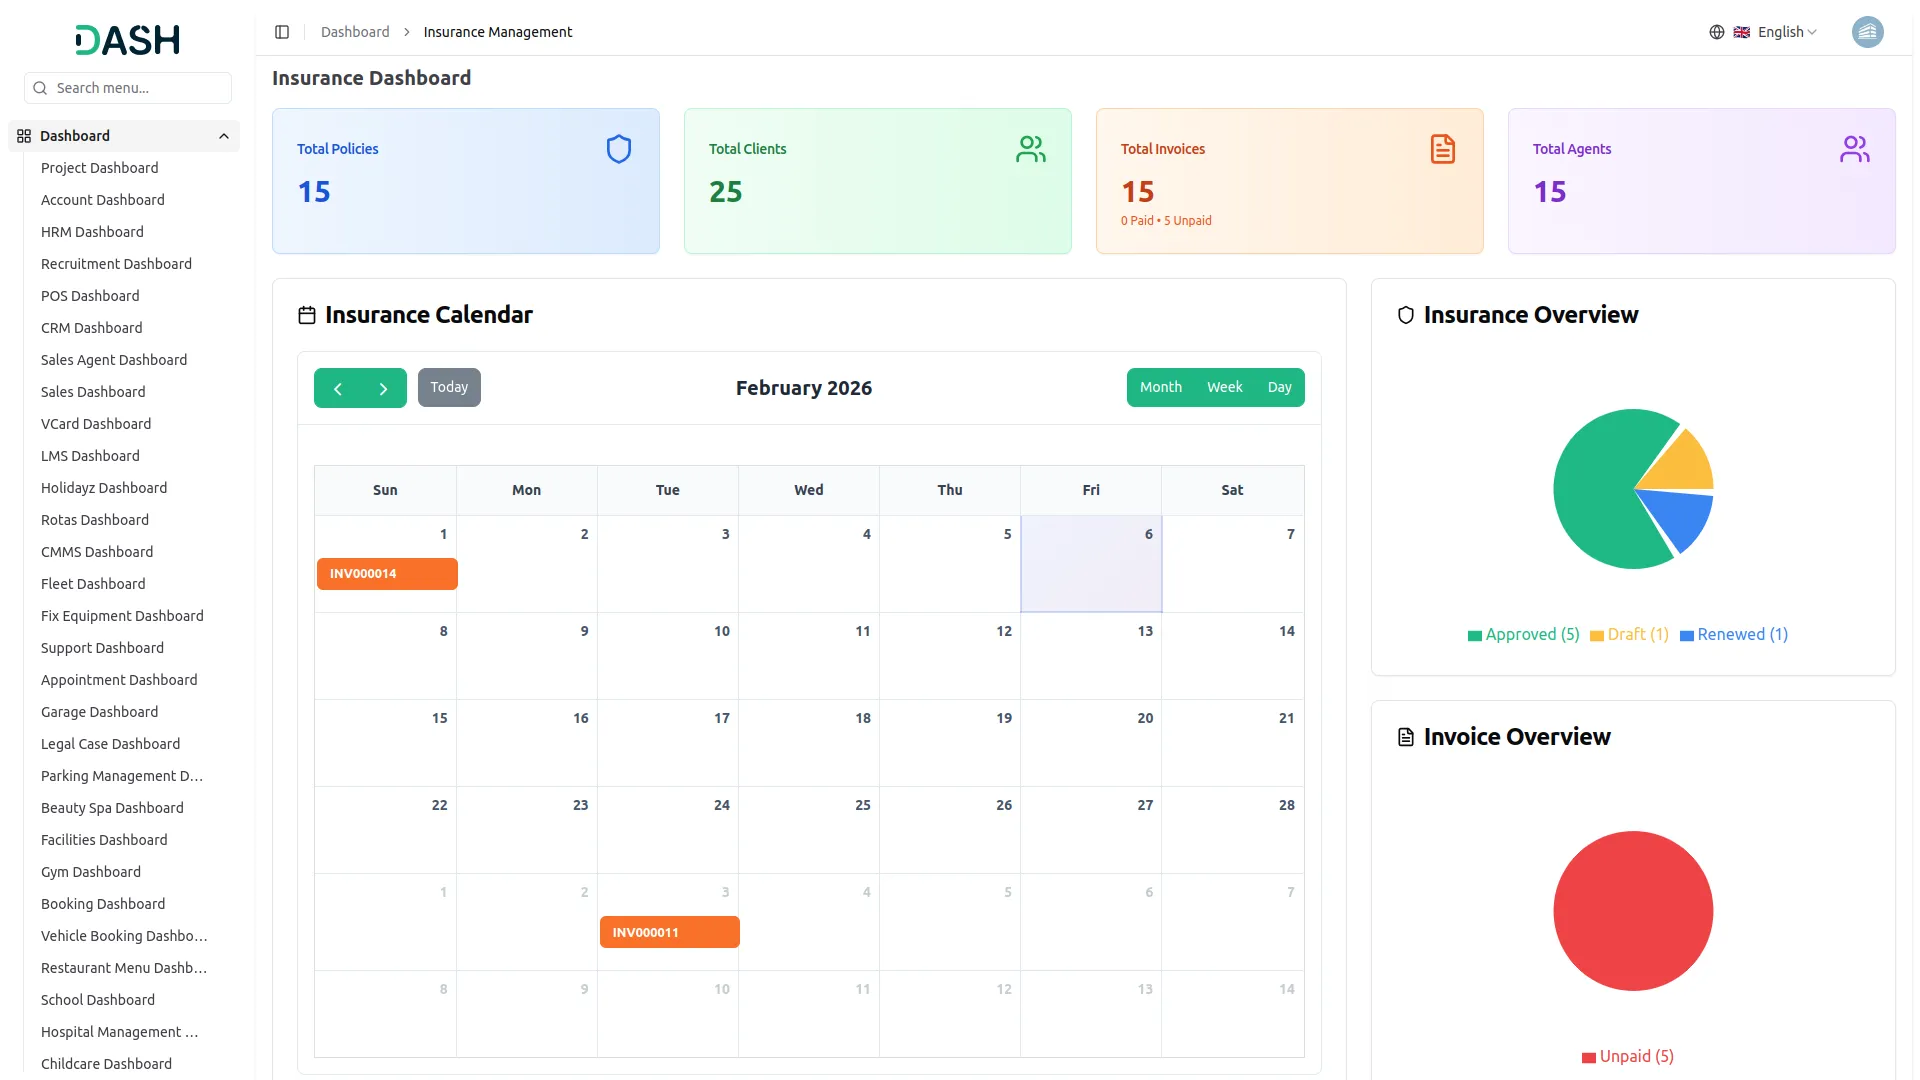Click the Insurance Overview shield icon
Screen dimensions: 1920x1080
click(1405, 314)
